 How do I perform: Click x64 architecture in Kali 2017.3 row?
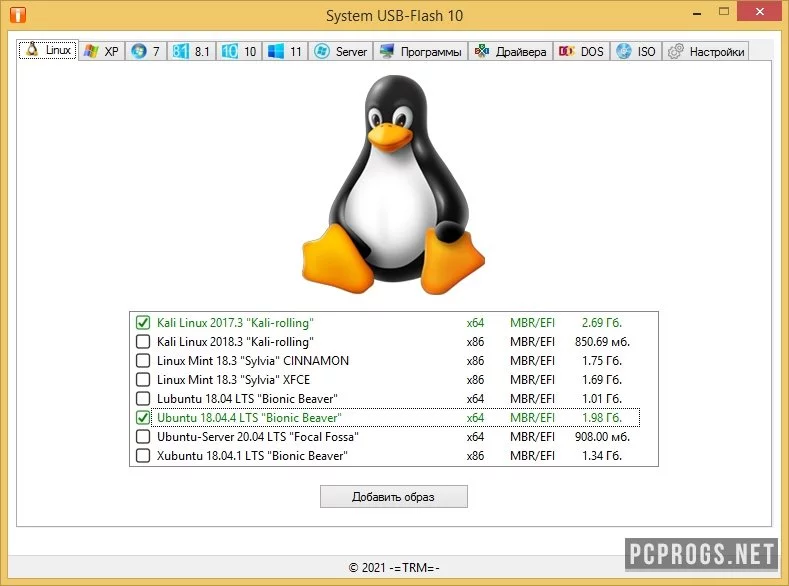[475, 322]
